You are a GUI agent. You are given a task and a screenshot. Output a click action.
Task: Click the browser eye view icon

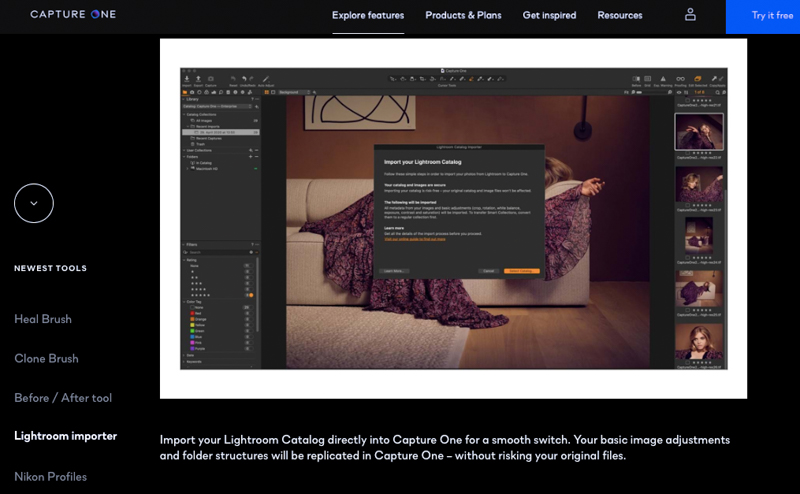[x=679, y=92]
